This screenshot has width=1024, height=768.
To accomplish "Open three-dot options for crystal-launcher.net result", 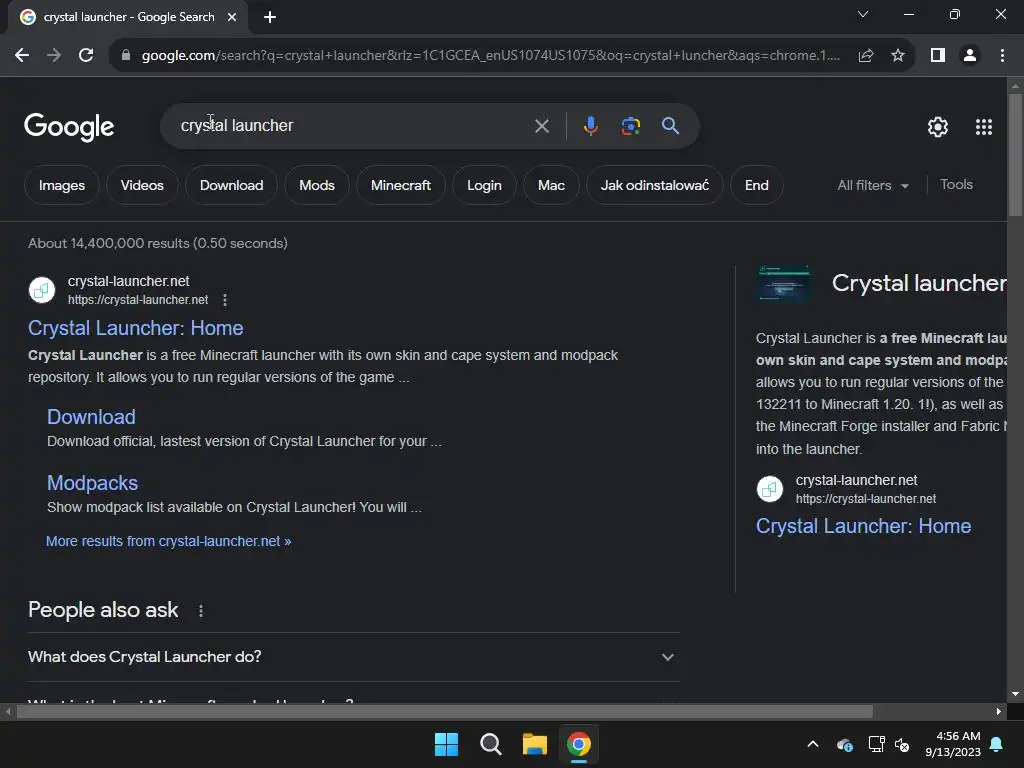I will point(225,300).
